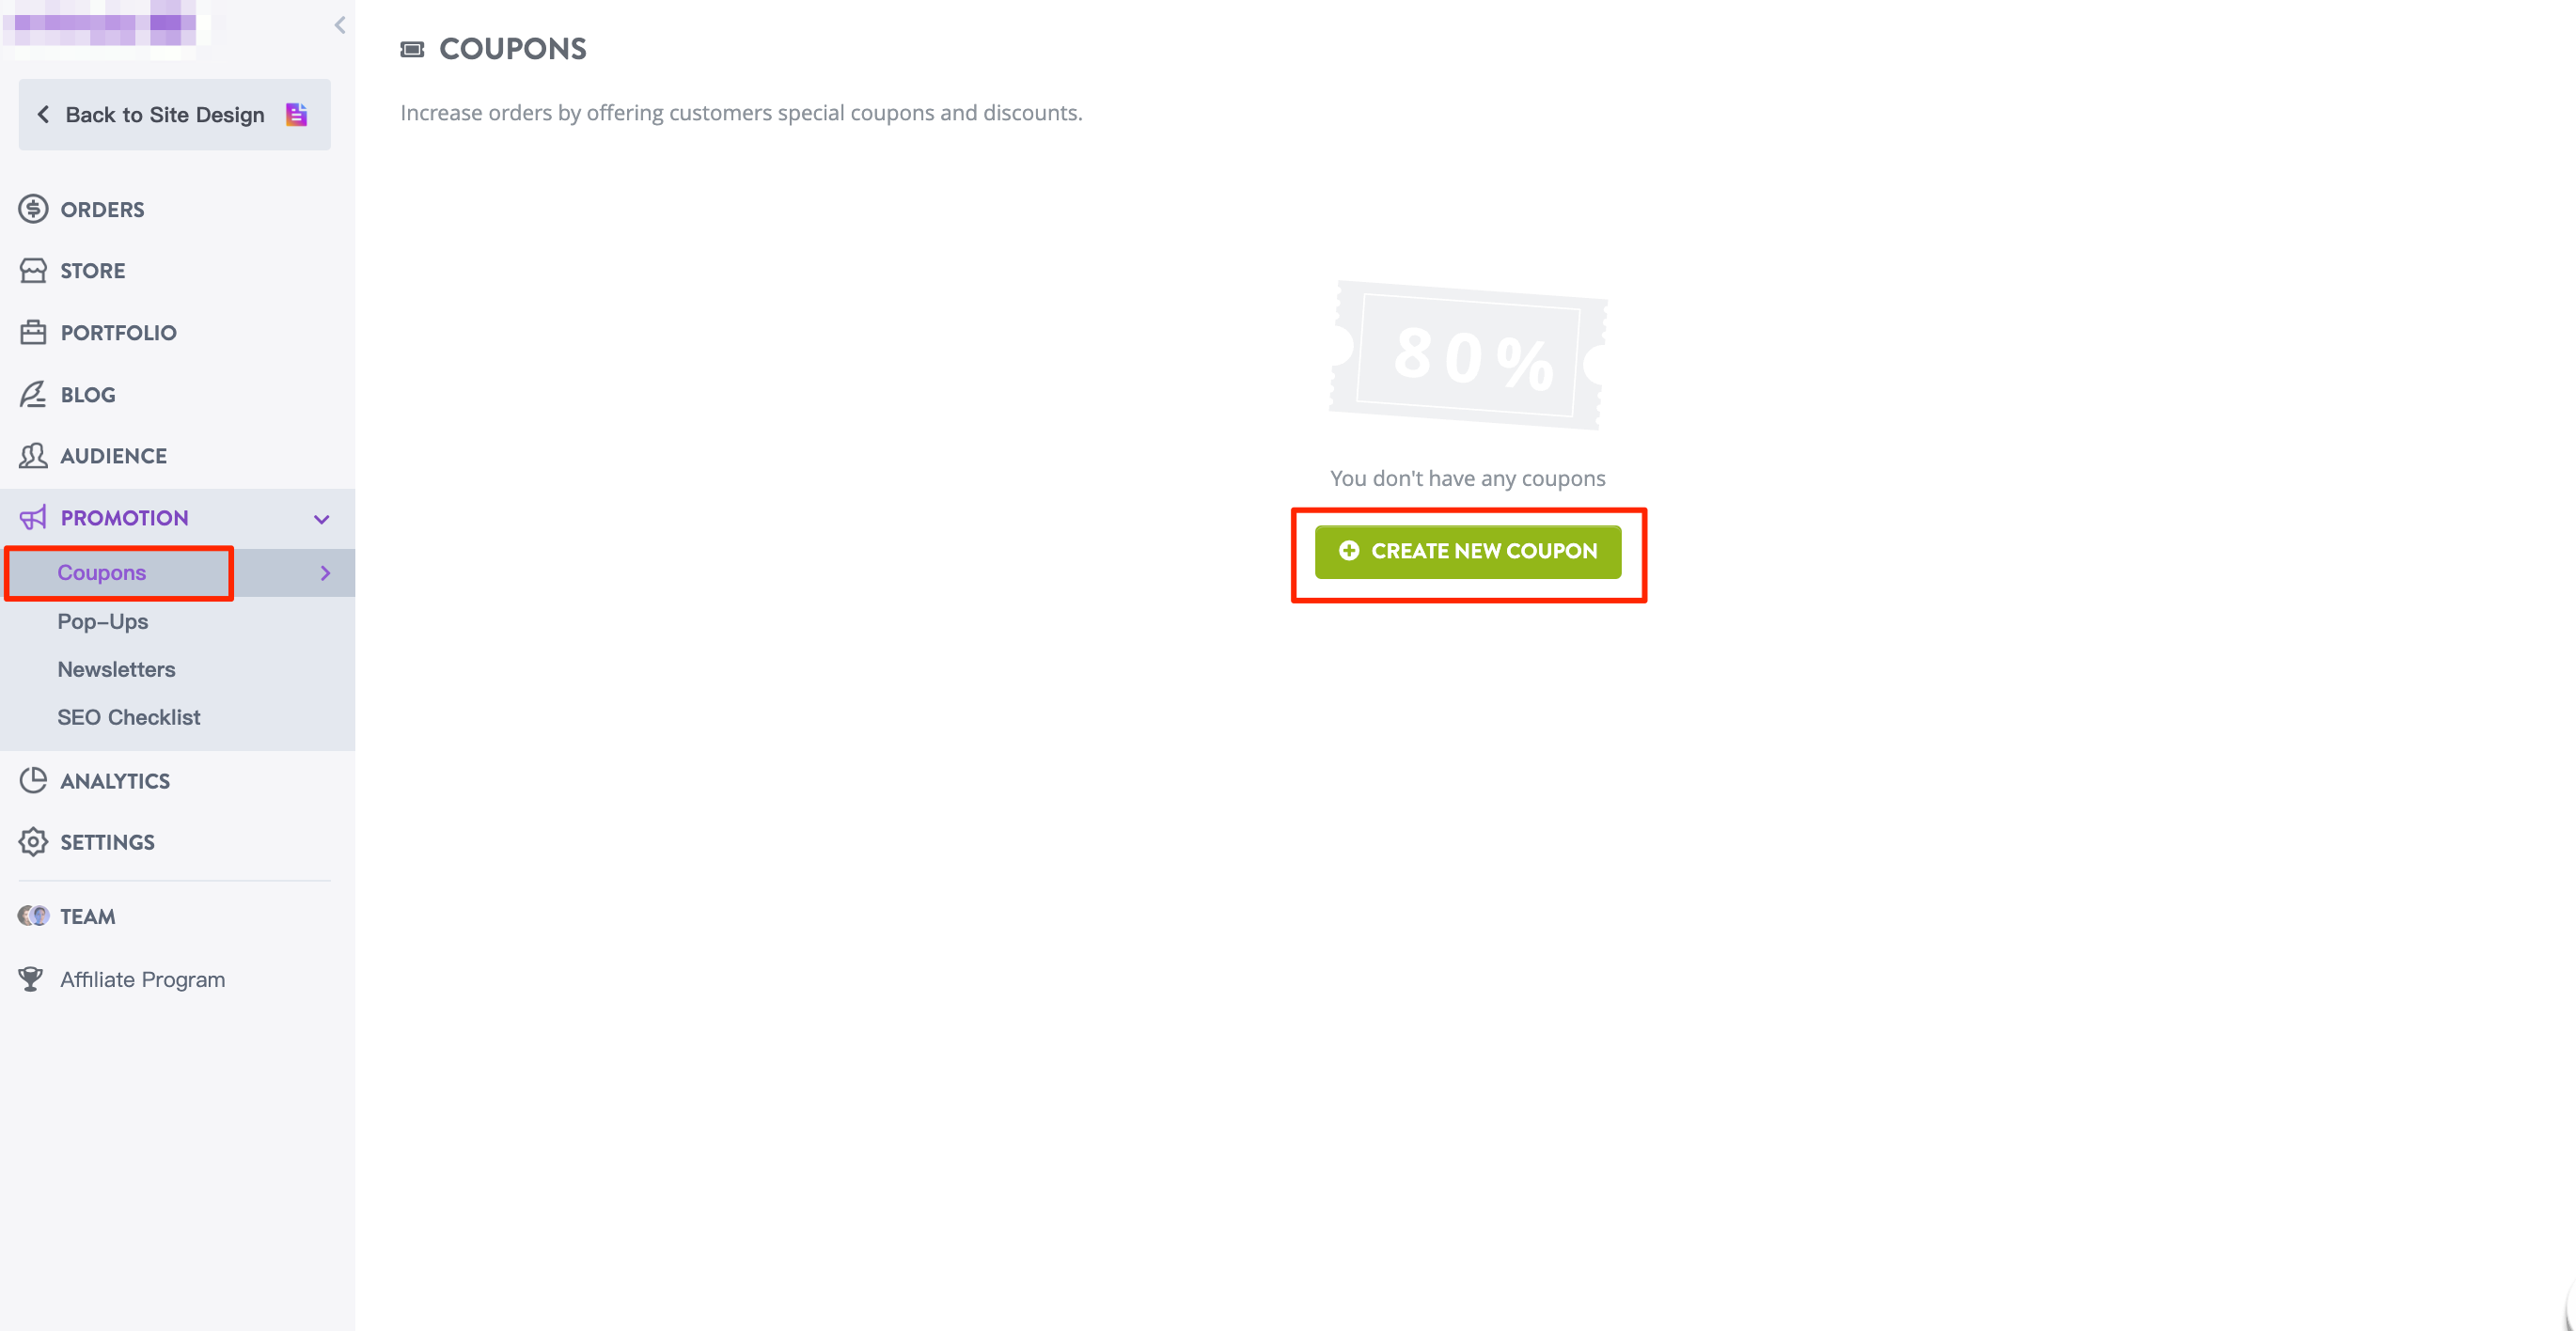The height and width of the screenshot is (1331, 2576).
Task: Click the Affiliate Program item
Action: coord(143,978)
